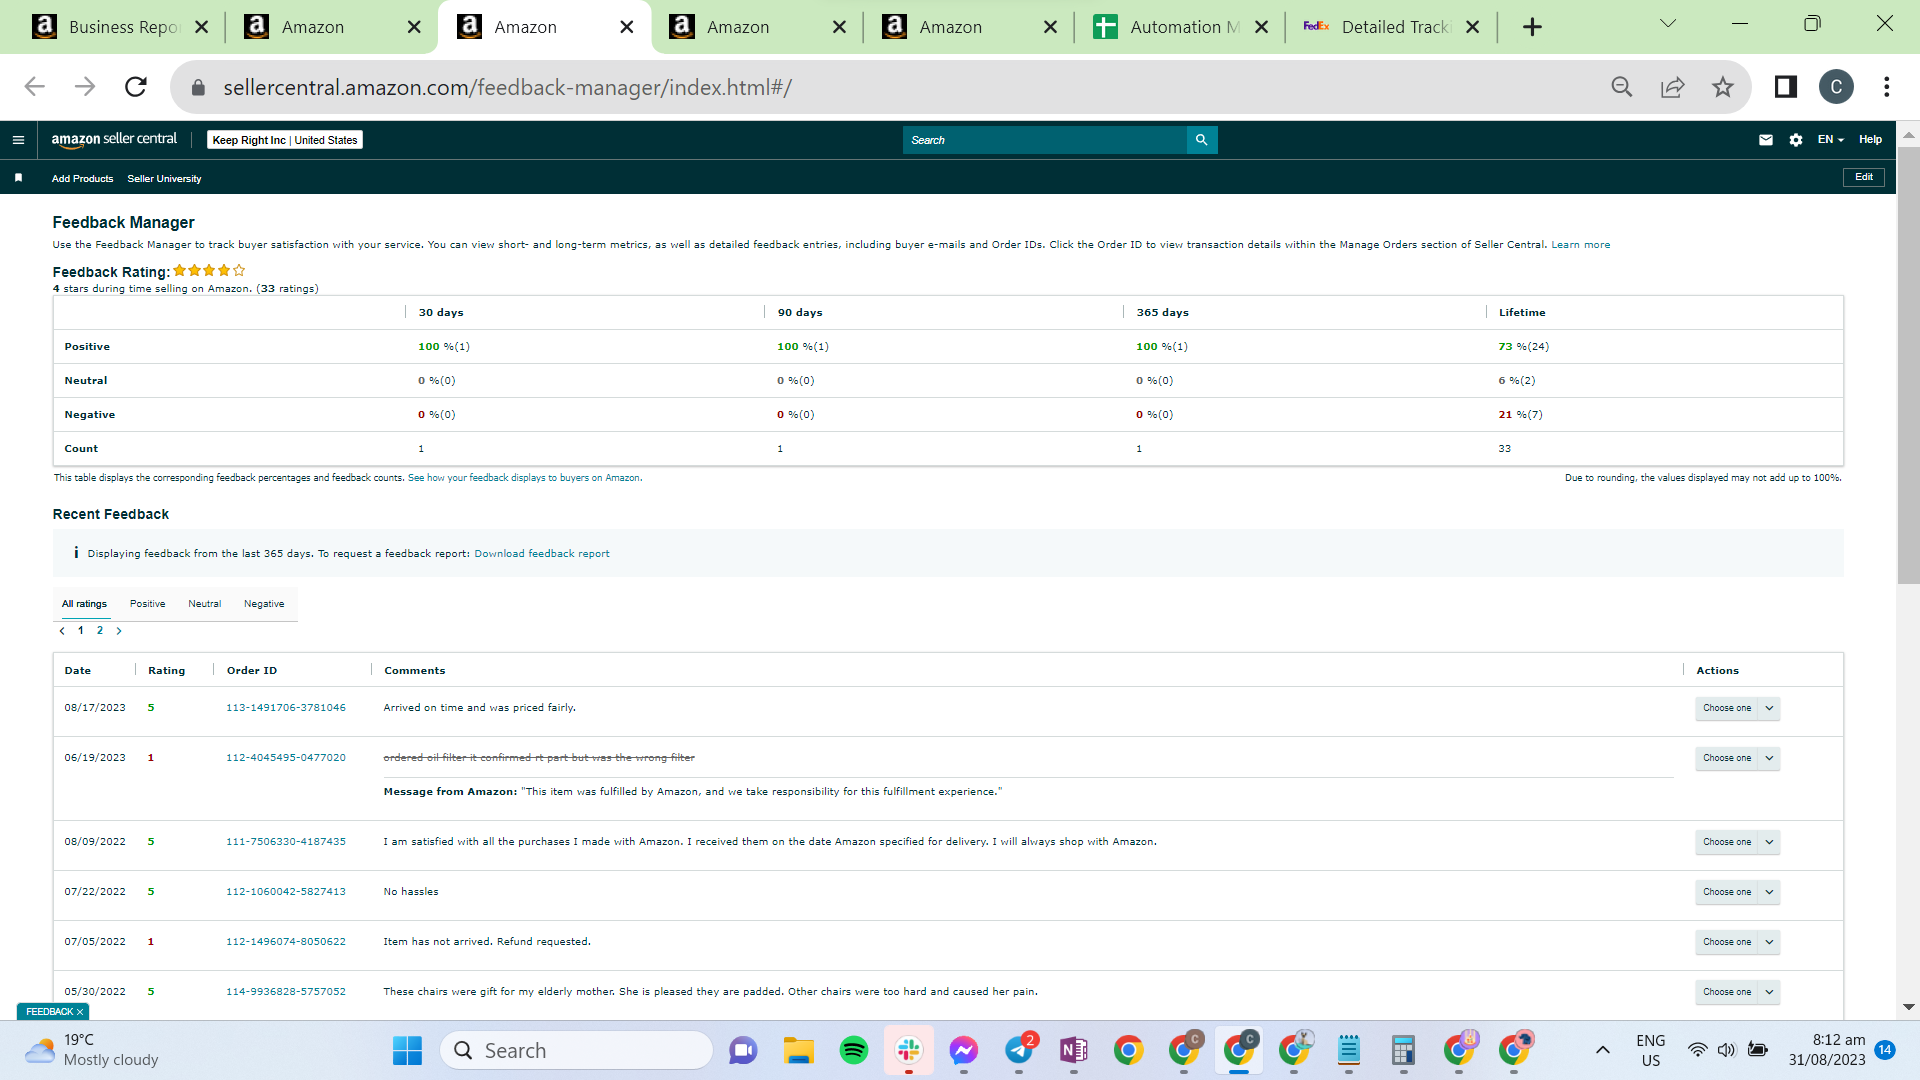Click the Seller Central search field

click(1044, 140)
